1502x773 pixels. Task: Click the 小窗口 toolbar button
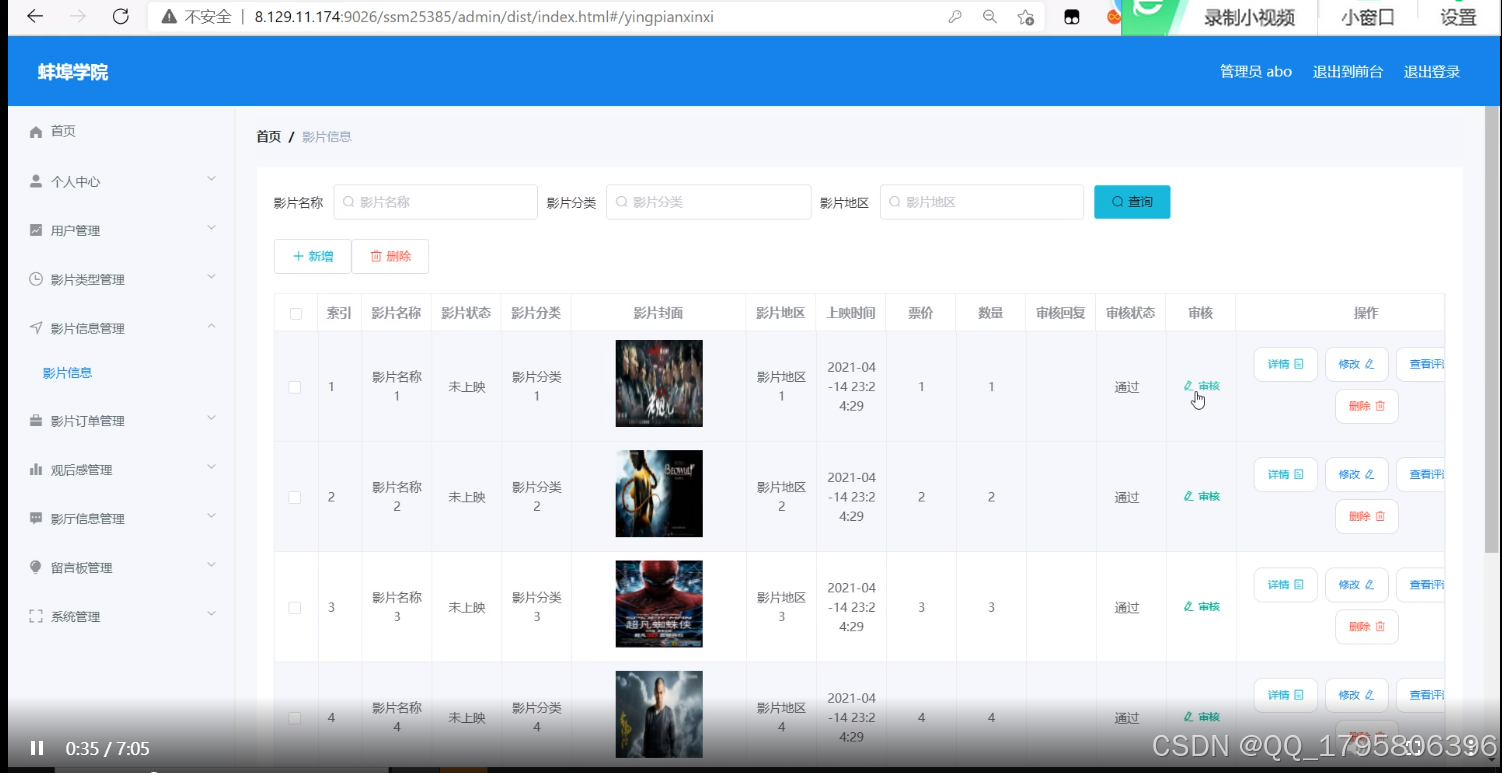pyautogui.click(x=1367, y=17)
